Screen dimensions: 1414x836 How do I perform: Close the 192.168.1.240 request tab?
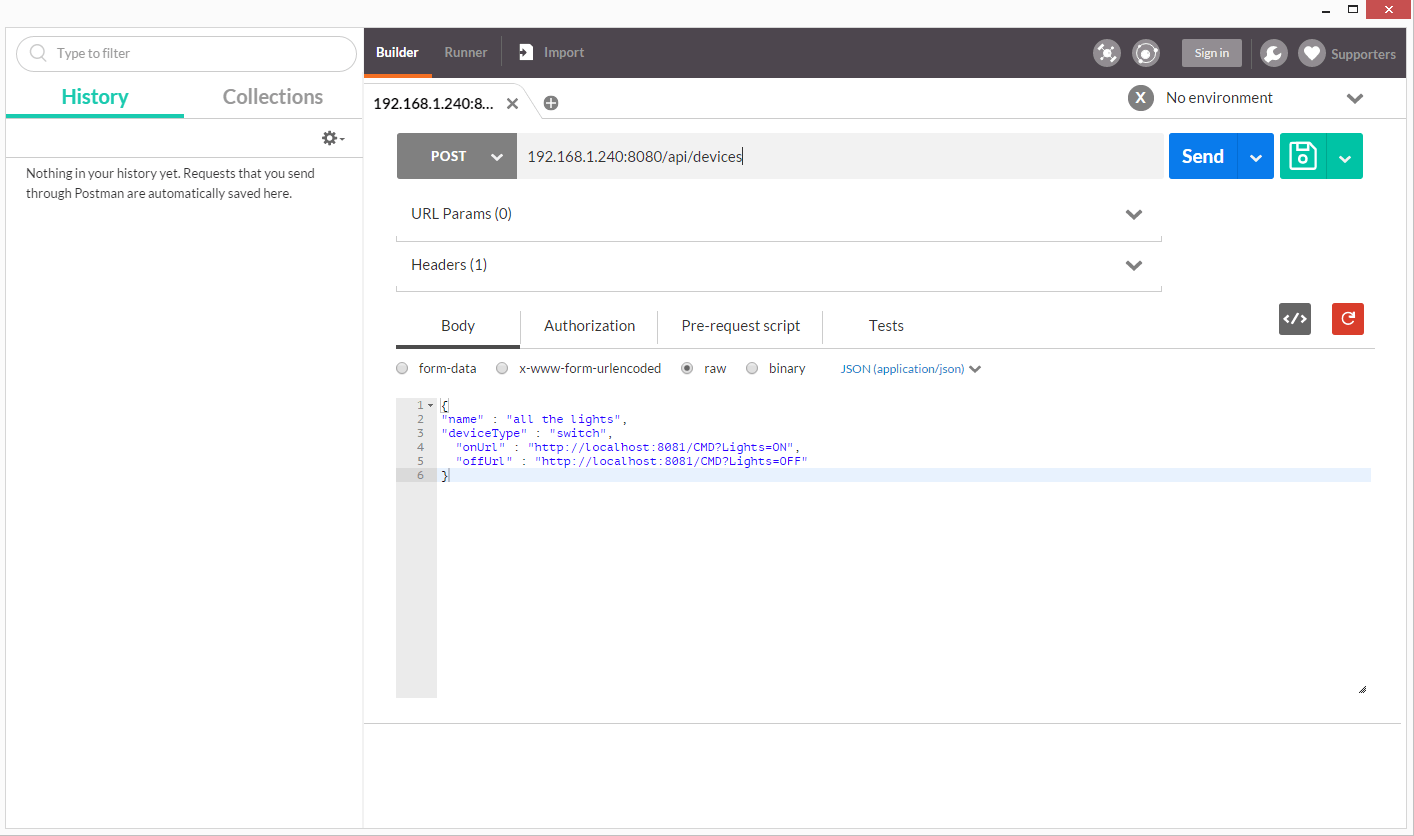point(513,103)
